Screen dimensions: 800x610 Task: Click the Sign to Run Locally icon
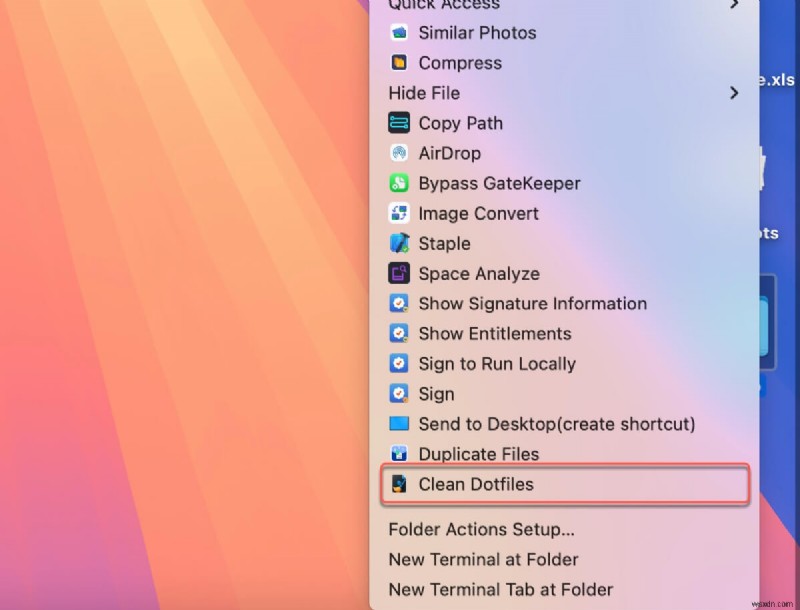pyautogui.click(x=399, y=364)
